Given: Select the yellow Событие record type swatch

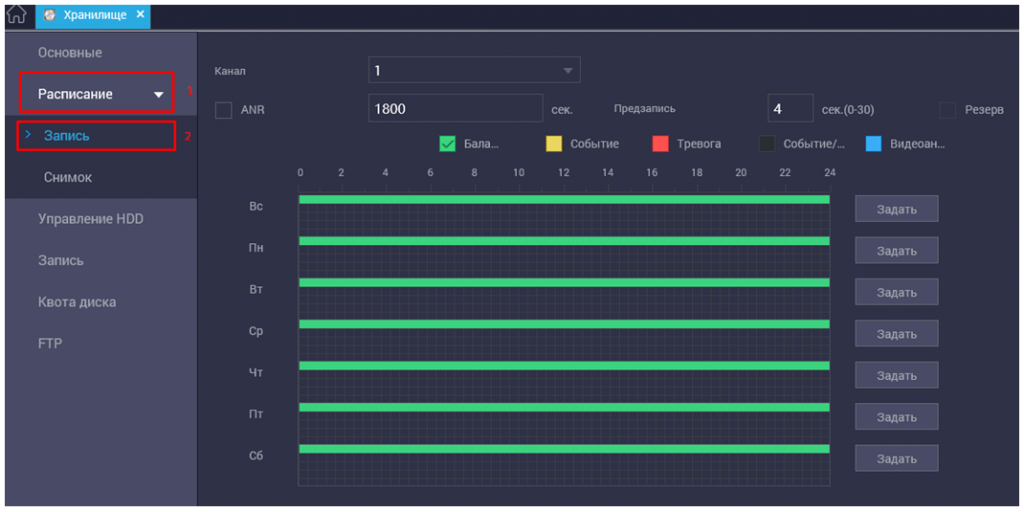Looking at the screenshot, I should click(x=553, y=143).
